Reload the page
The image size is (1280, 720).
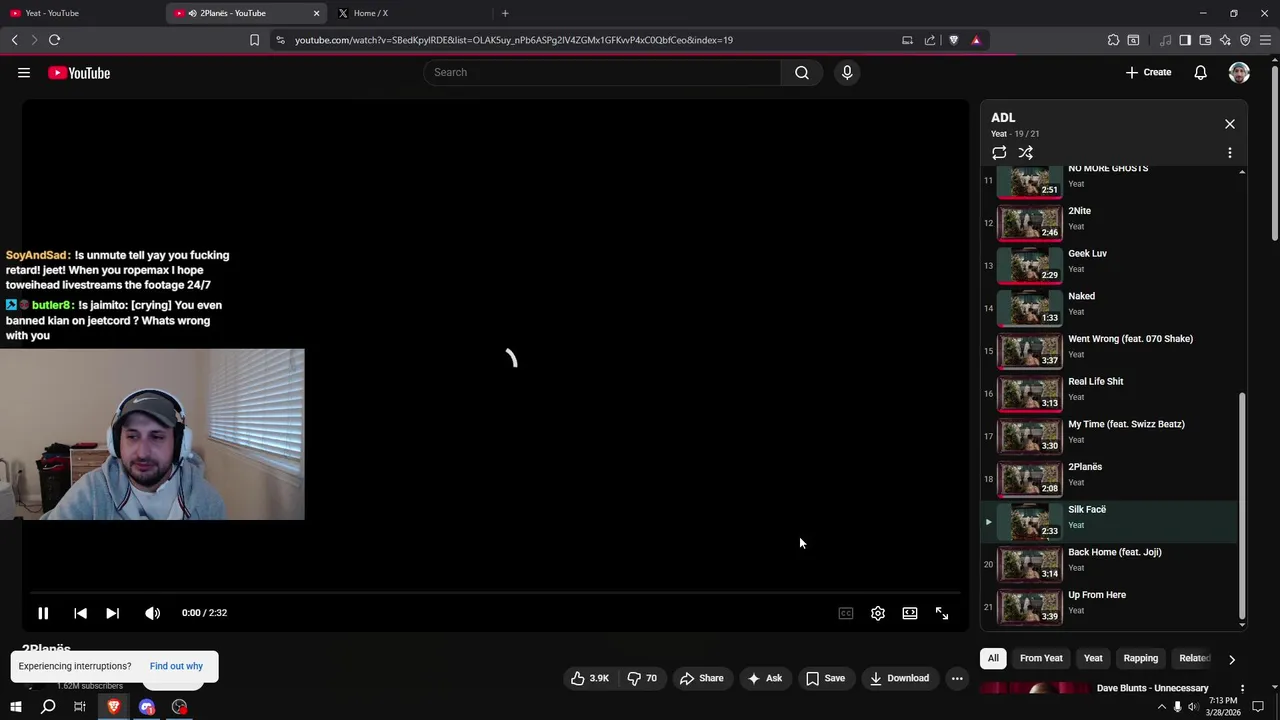click(x=54, y=40)
